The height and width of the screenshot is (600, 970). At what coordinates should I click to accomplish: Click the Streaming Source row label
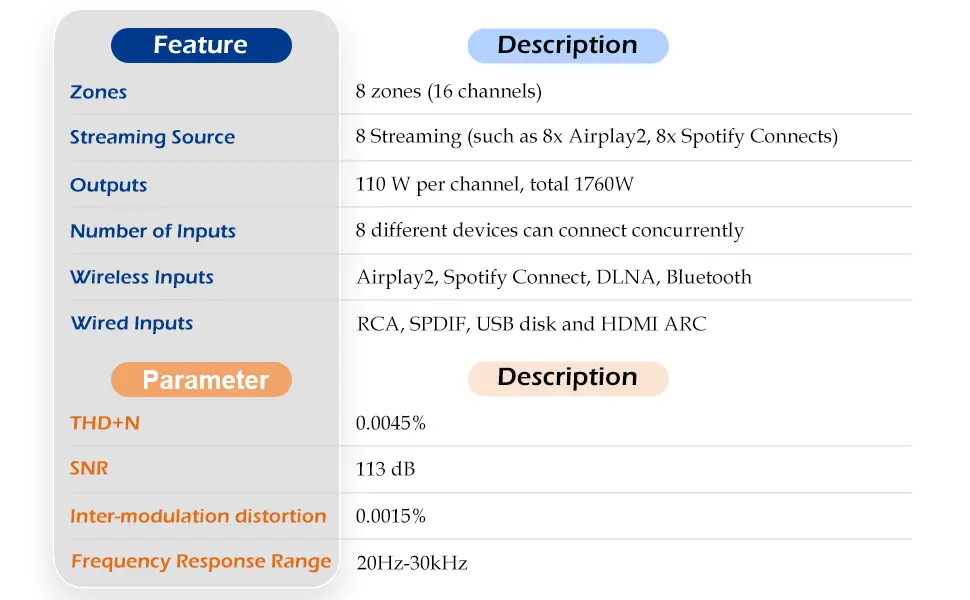(x=152, y=138)
